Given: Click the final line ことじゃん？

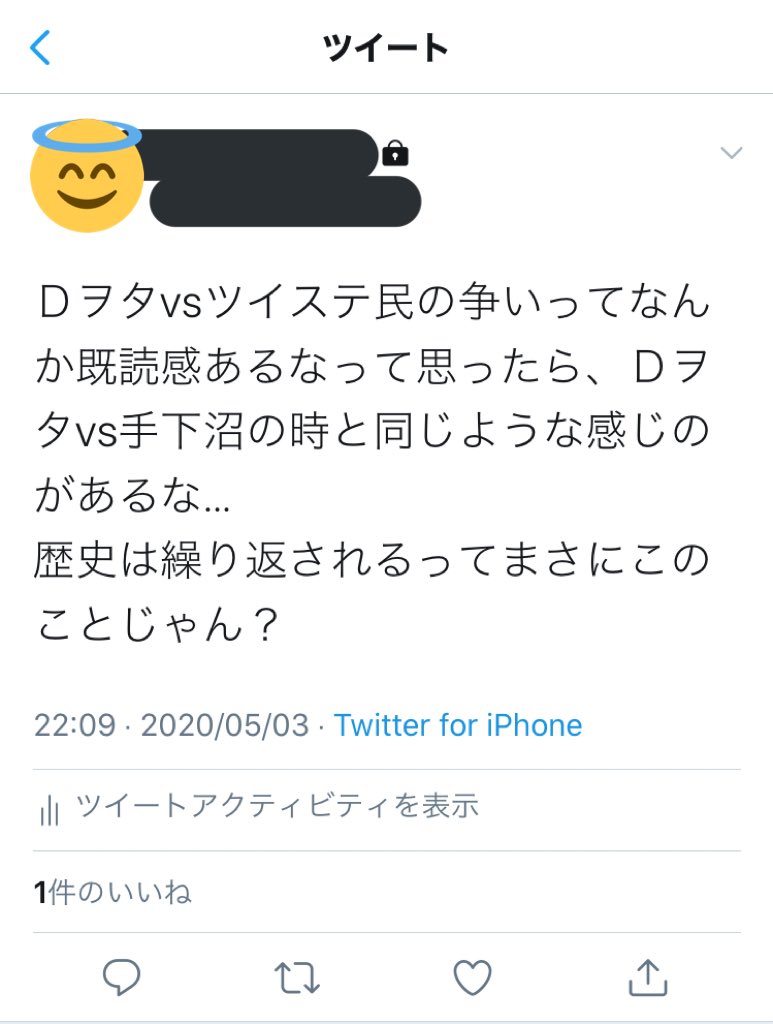Looking at the screenshot, I should [x=158, y=625].
